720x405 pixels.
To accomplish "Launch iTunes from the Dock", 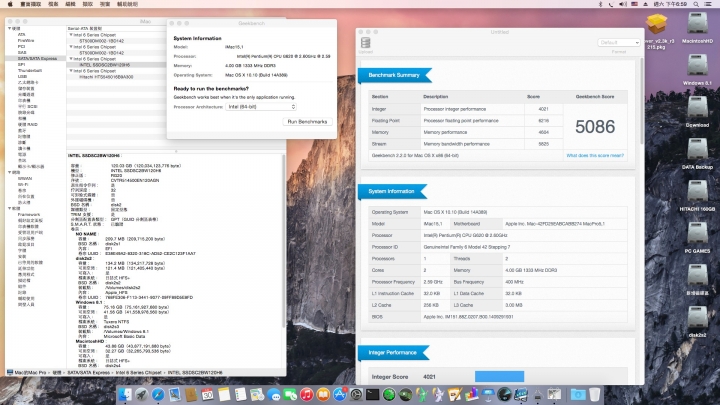I will [x=306, y=394].
